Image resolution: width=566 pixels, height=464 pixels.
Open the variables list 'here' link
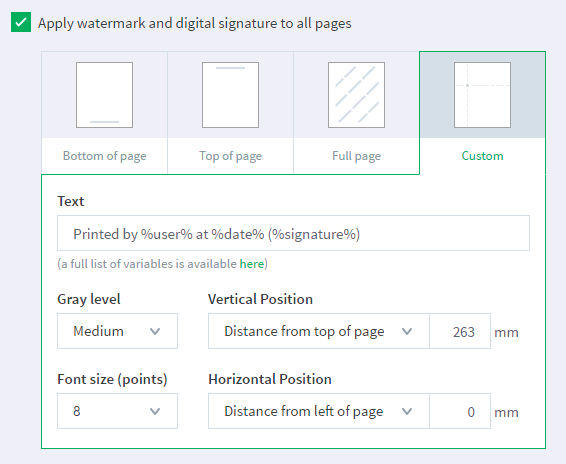252,264
